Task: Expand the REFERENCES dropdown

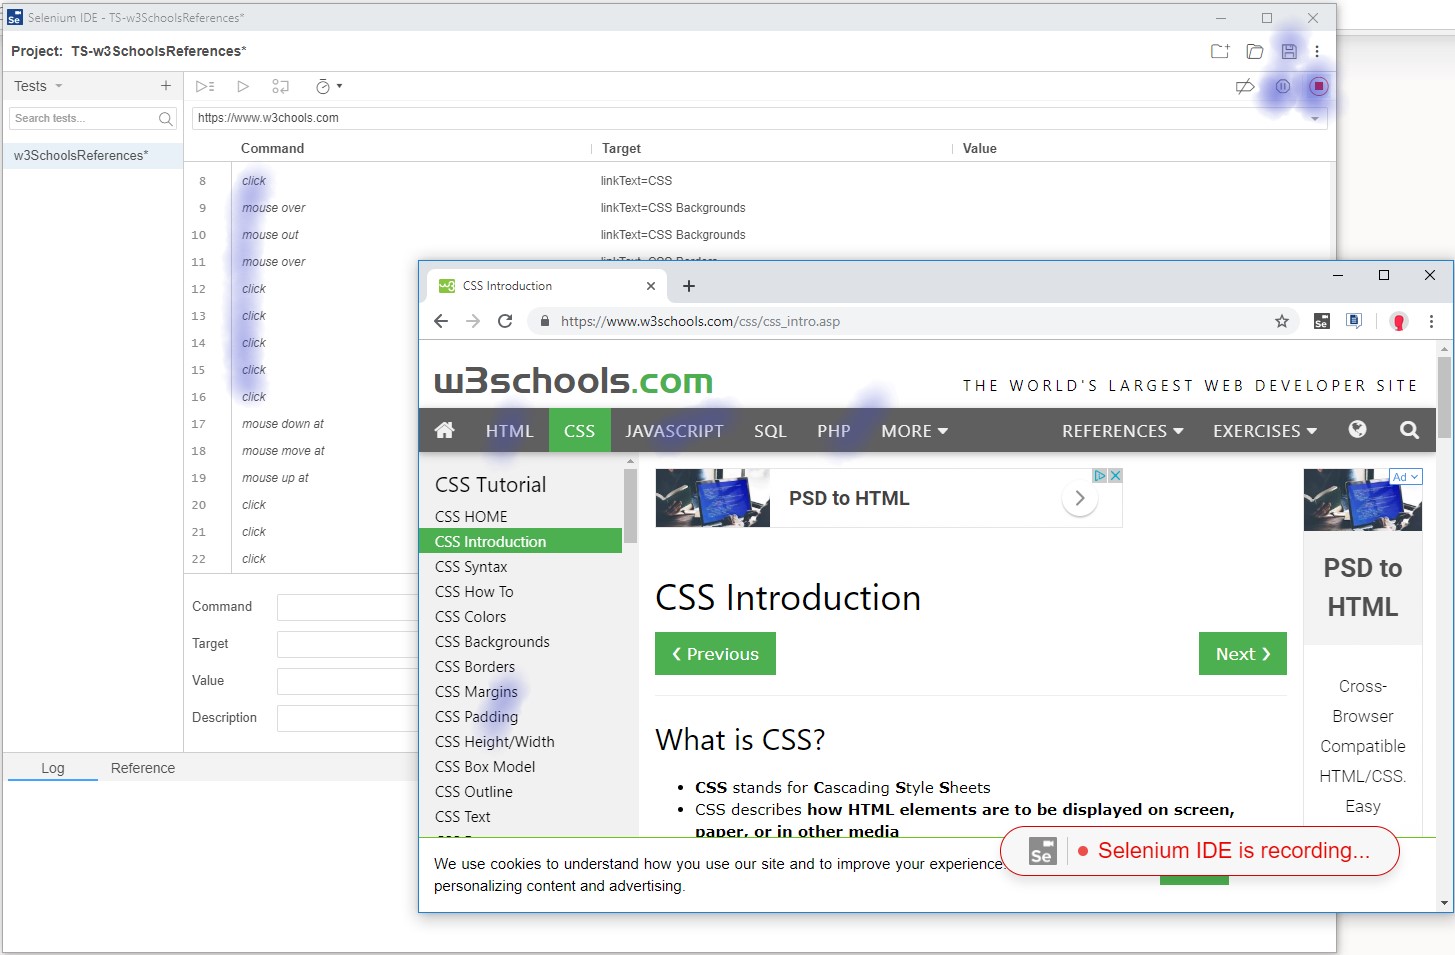Action: (1122, 431)
